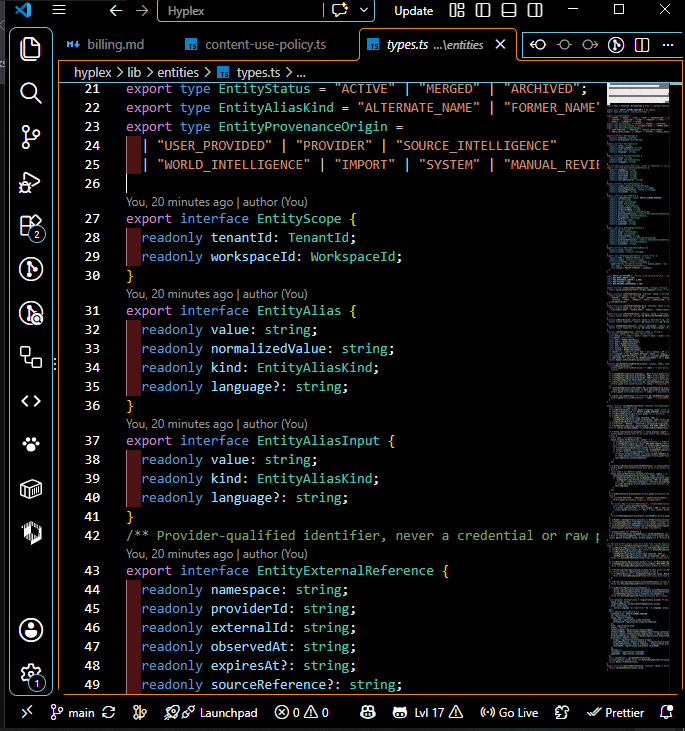Open the Run and Debug view
The image size is (685, 731).
pos(31,182)
